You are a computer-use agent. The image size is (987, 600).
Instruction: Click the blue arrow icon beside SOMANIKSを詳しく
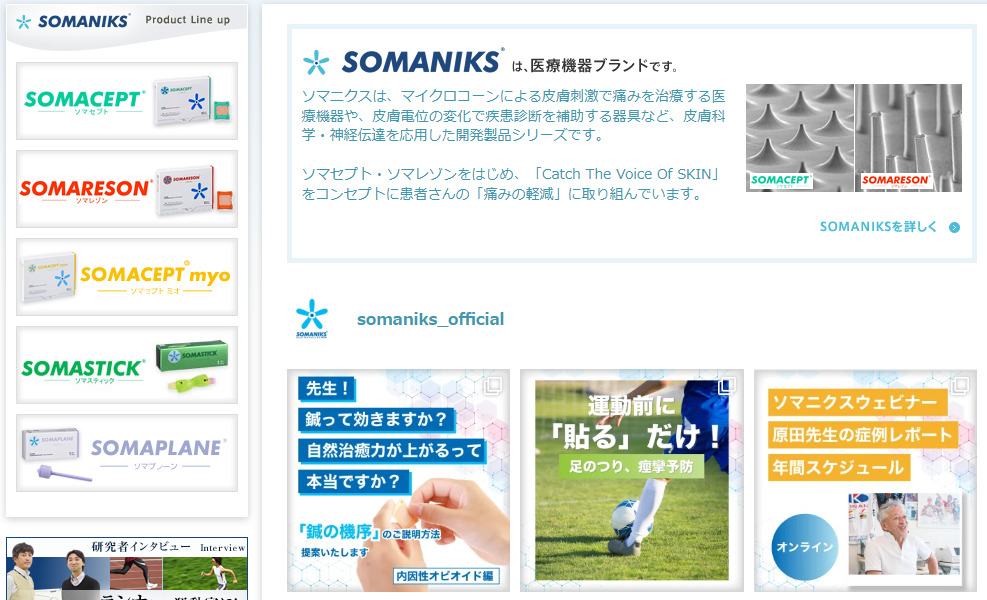[x=954, y=228]
